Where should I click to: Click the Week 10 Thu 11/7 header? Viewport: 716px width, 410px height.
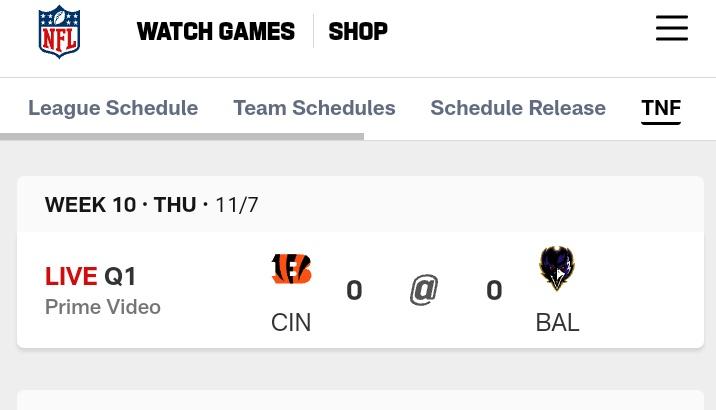(152, 205)
